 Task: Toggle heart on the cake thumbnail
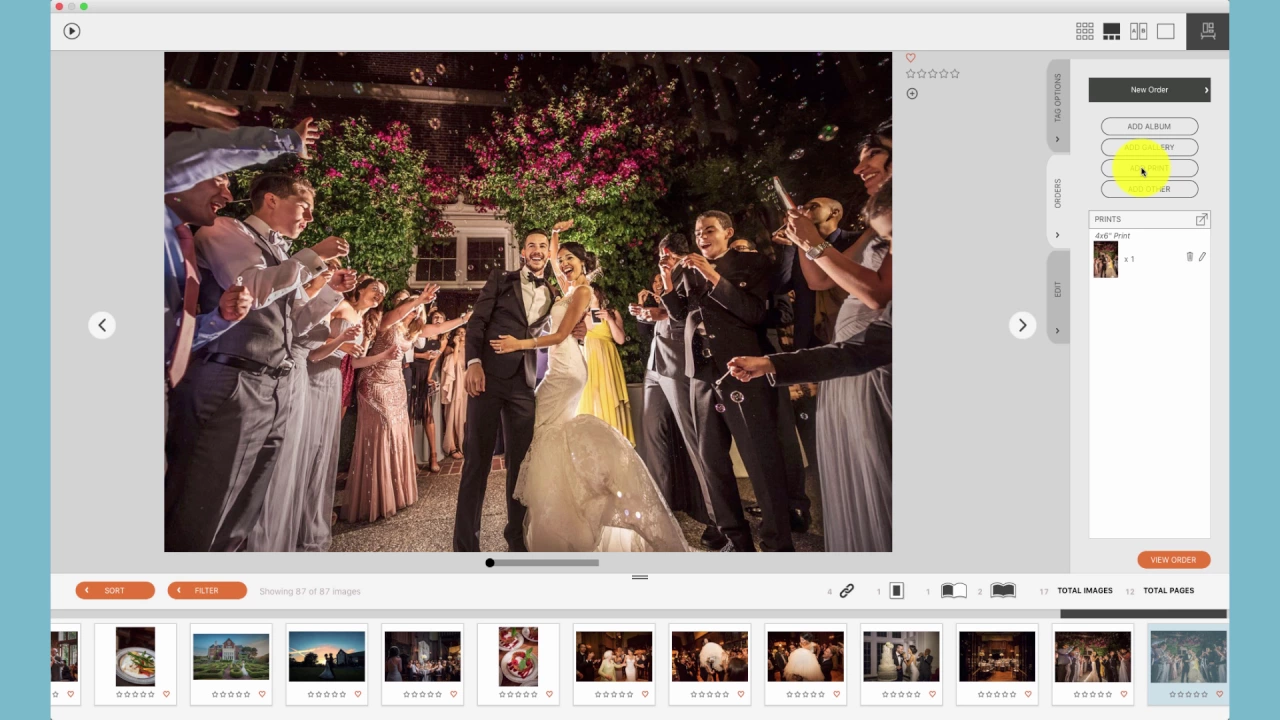click(931, 694)
